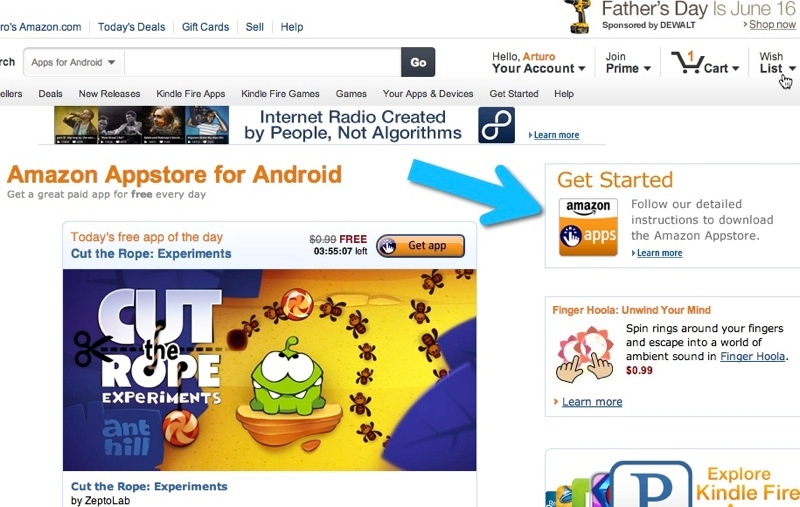800x507 pixels.
Task: Open the Kindle Fire Games tab
Action: click(x=280, y=94)
